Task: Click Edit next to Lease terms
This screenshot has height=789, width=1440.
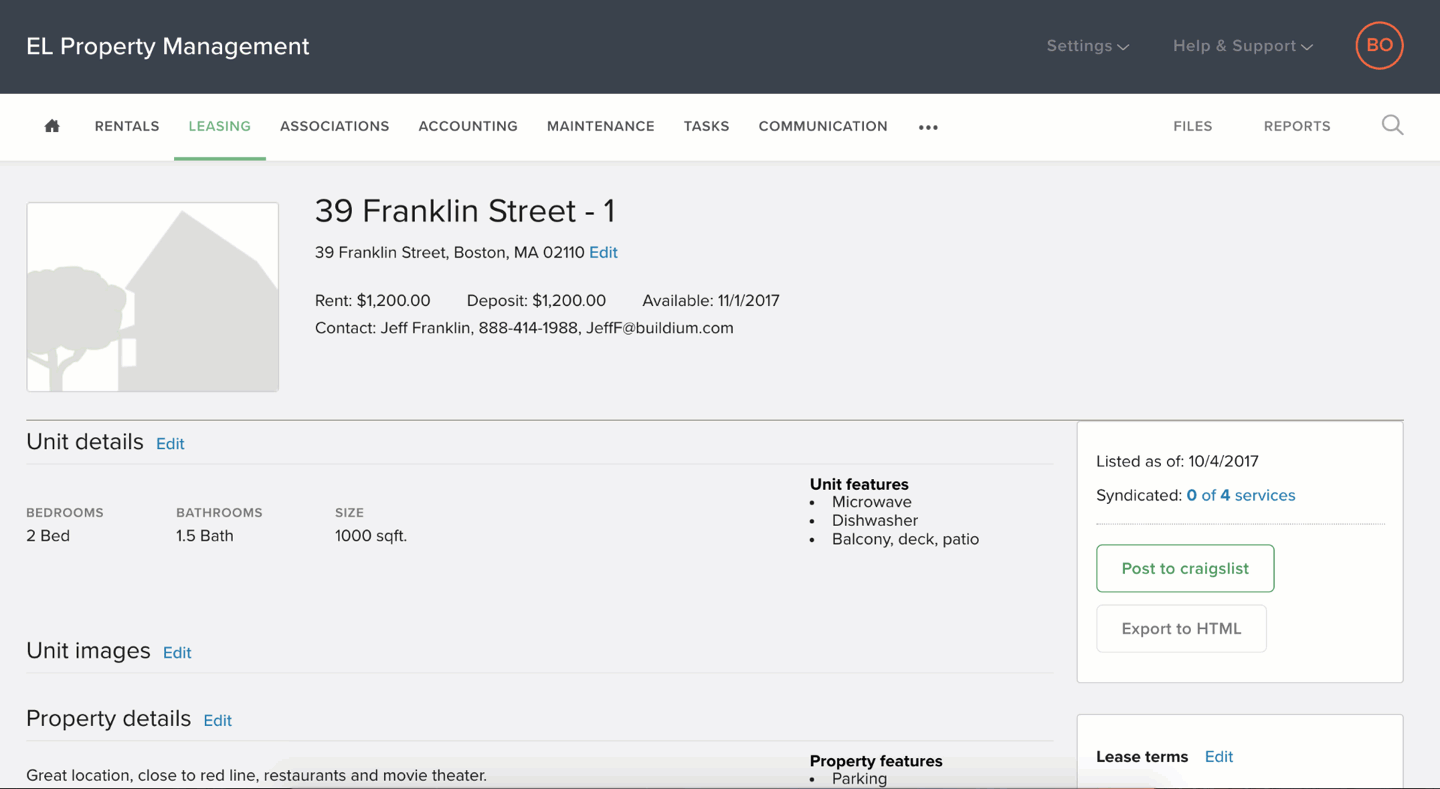Action: [x=1218, y=756]
